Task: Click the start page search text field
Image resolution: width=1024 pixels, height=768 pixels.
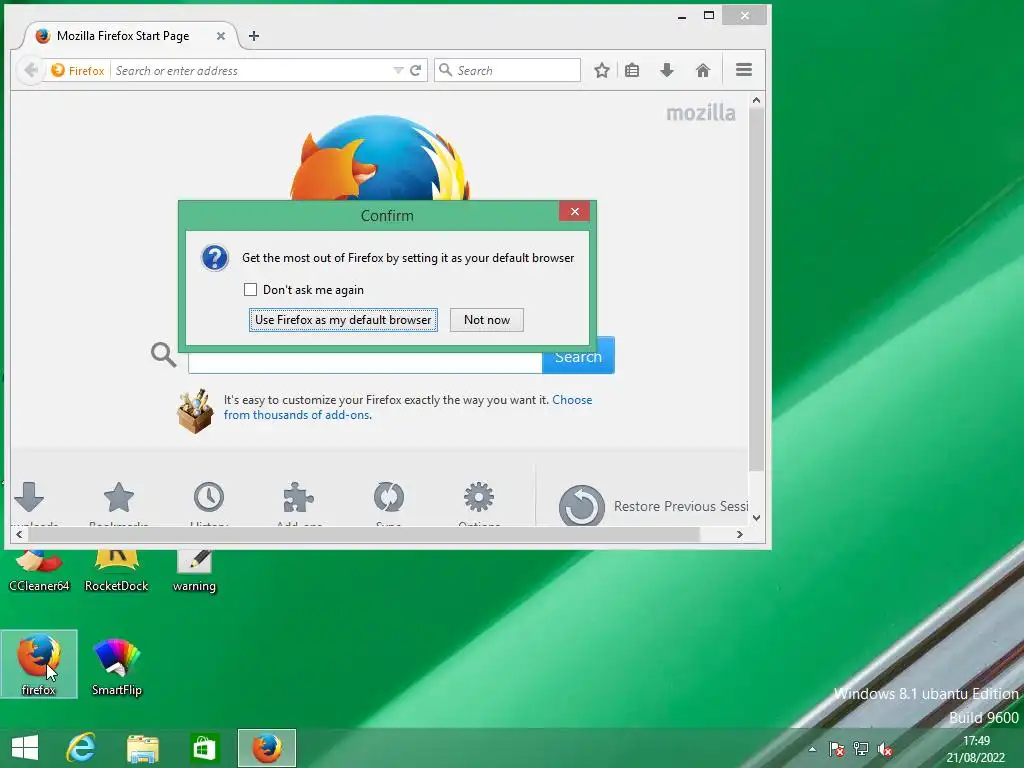Action: point(365,361)
